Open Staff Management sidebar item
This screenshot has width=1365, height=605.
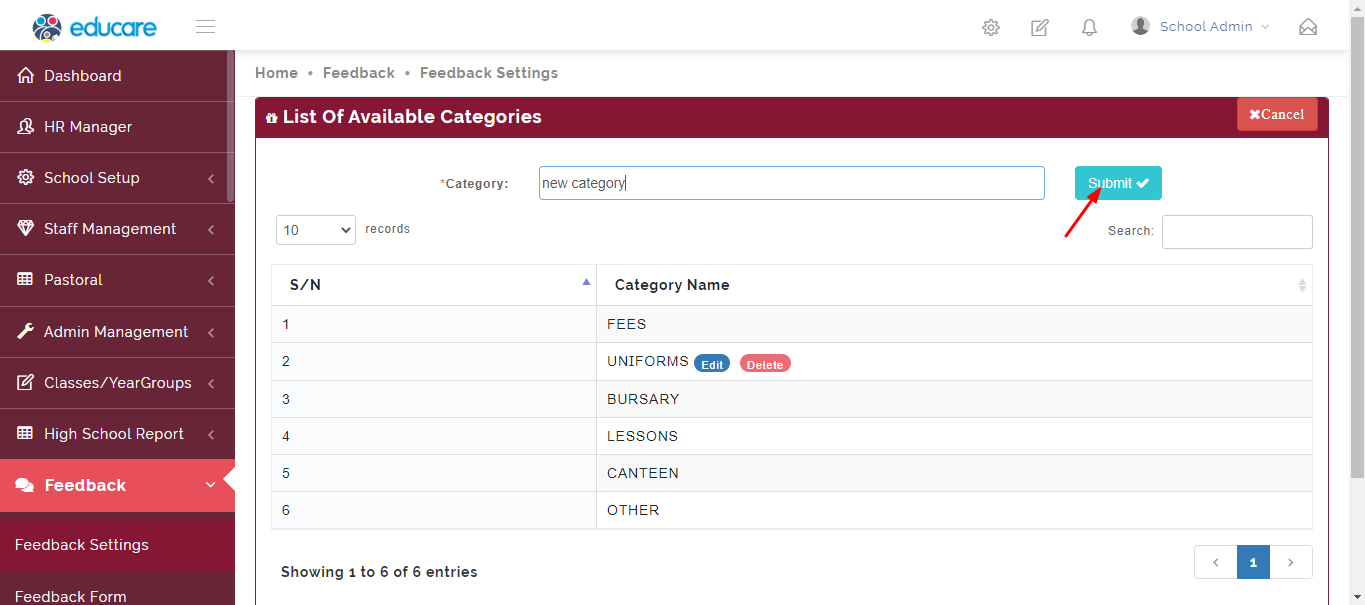pos(117,229)
